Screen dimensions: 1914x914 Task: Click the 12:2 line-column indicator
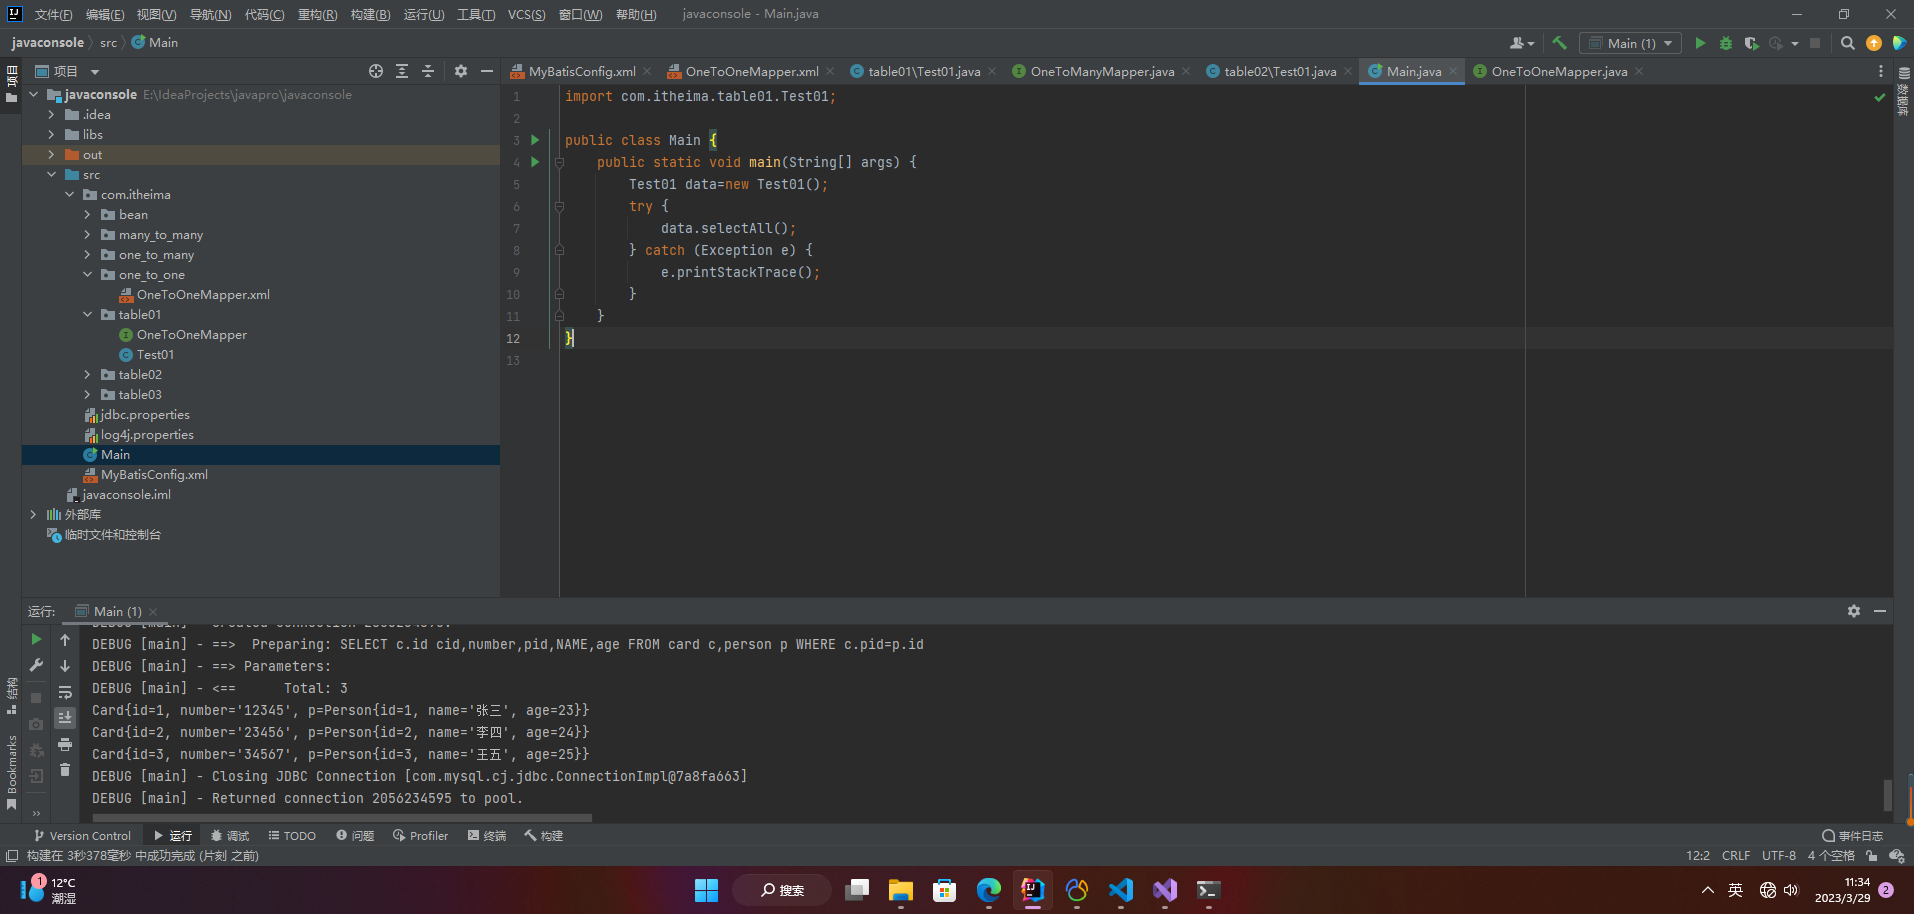click(x=1698, y=856)
